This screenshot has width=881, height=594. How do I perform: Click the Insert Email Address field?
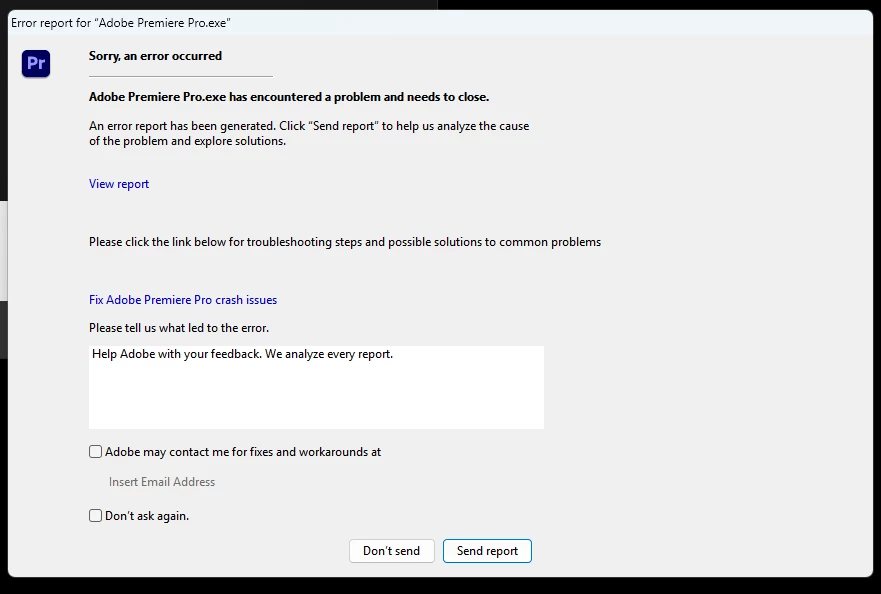tap(162, 482)
